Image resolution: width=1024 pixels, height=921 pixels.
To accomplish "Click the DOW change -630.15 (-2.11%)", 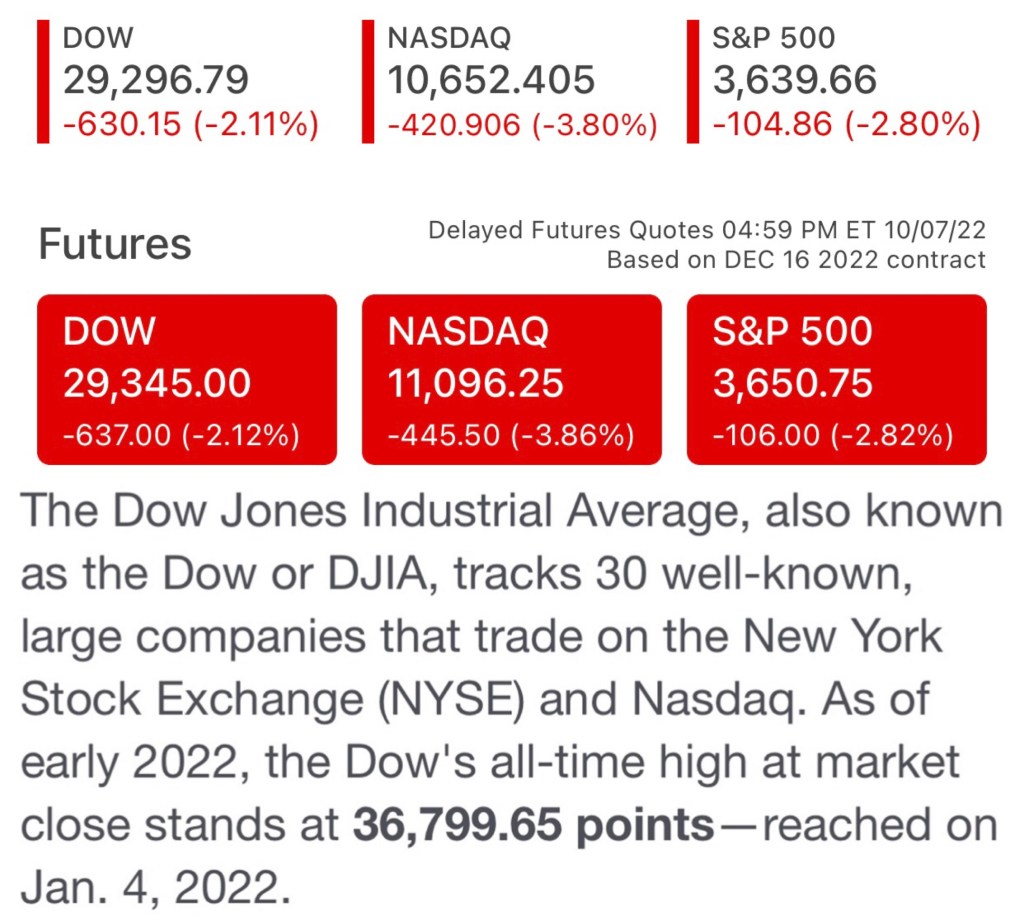I will pos(190,124).
